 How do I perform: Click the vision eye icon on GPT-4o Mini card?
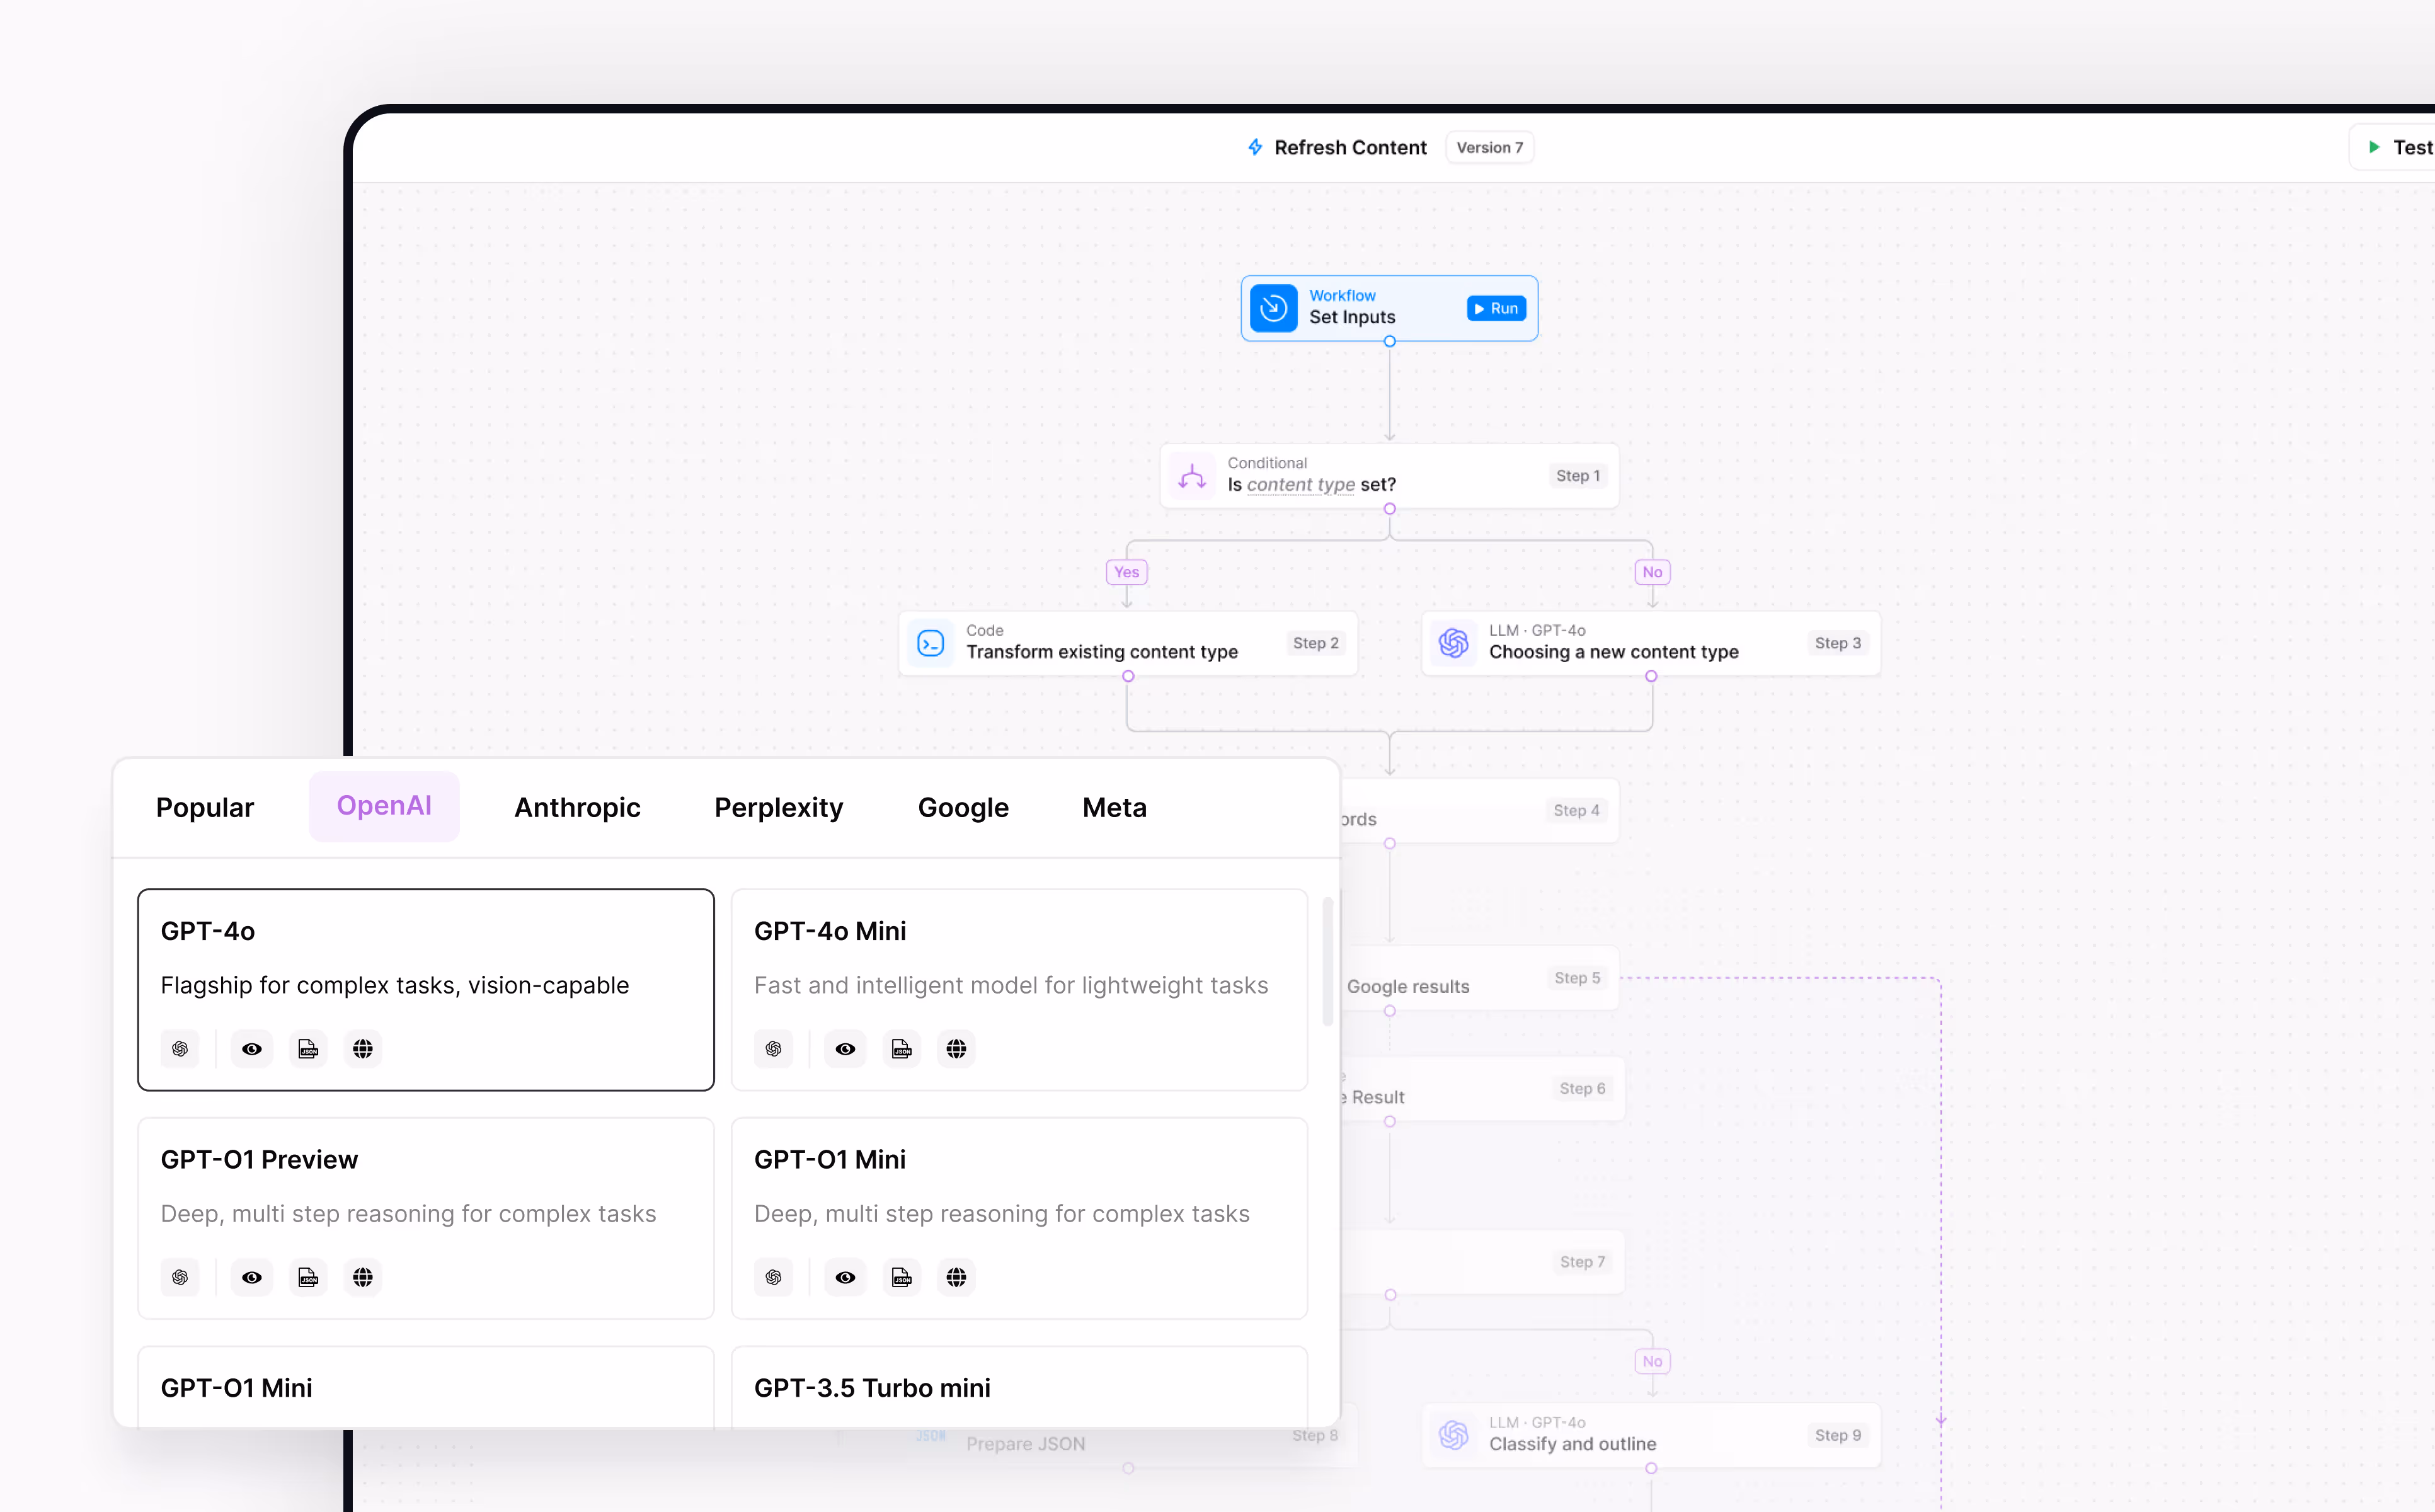pos(845,1049)
